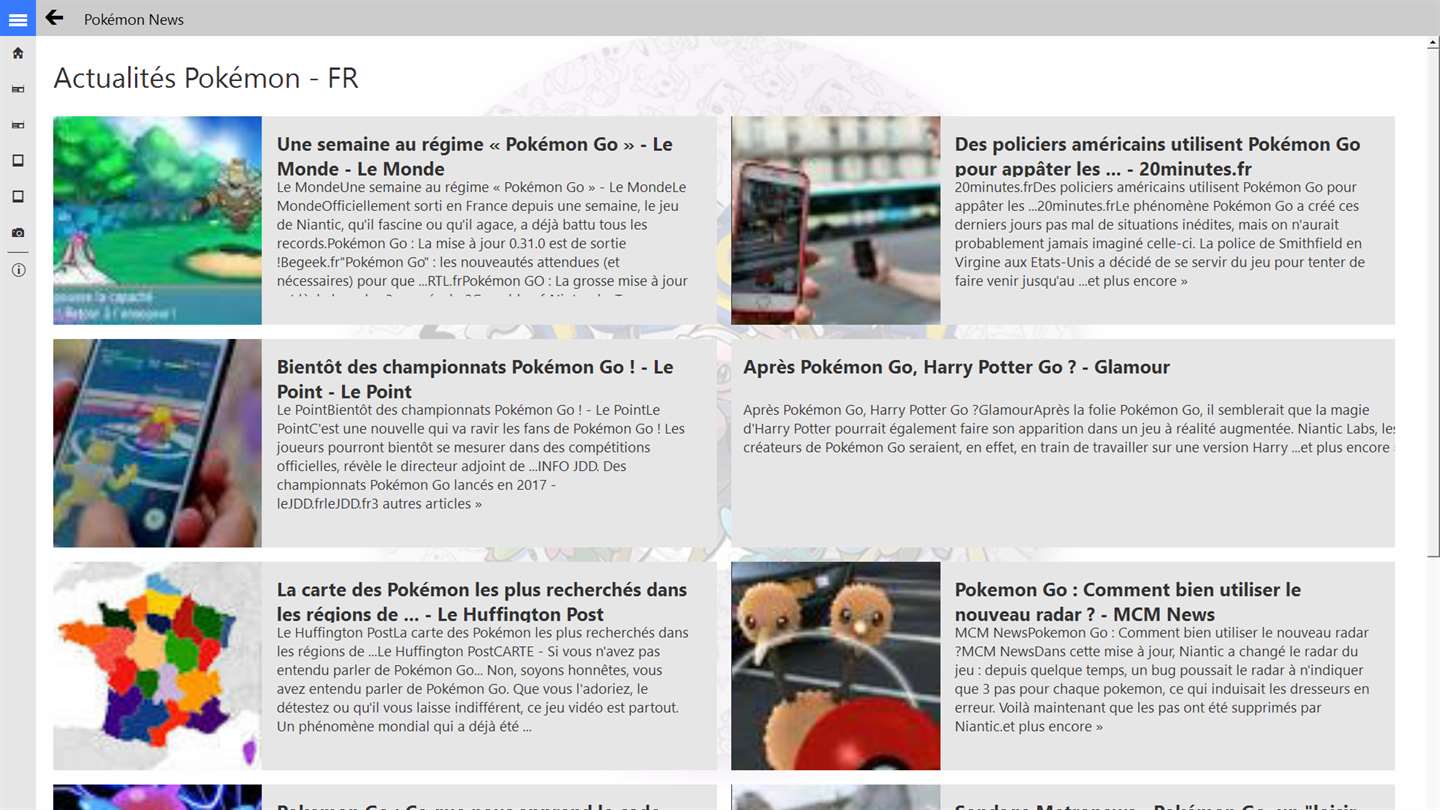Open the info icon in the sidebar
Viewport: 1440px width, 810px height.
coord(18,270)
